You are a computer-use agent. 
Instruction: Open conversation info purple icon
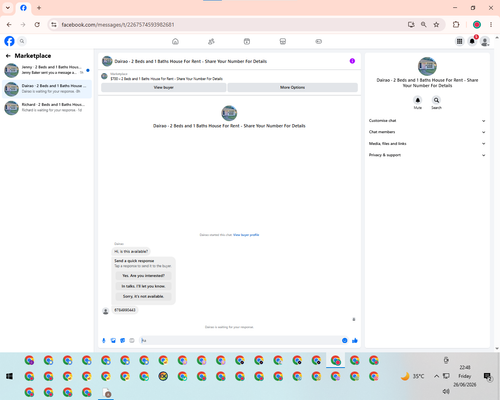pos(352,61)
